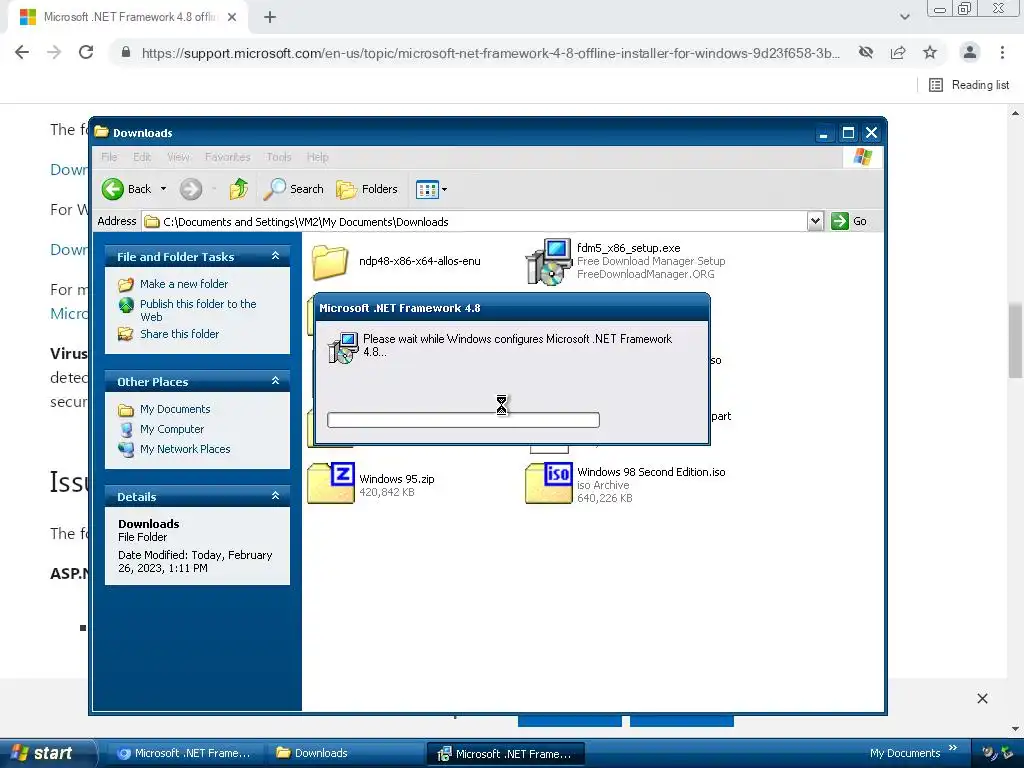Click Share this folder
The image size is (1024, 768).
point(179,334)
